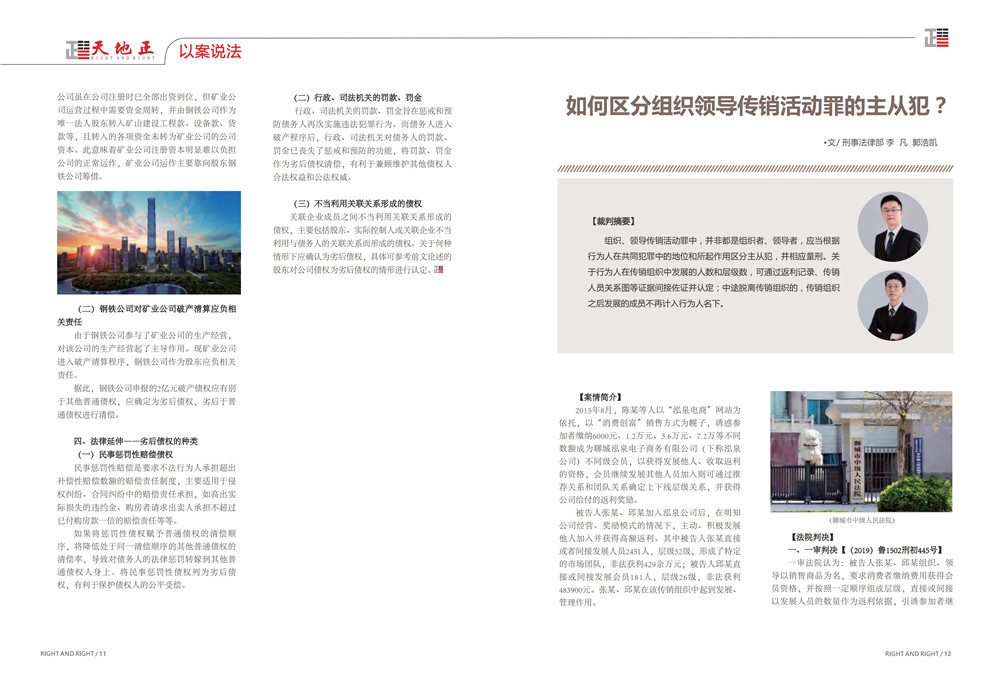Click the summary text starting 组织、领导传销活动罪中

click(x=713, y=272)
